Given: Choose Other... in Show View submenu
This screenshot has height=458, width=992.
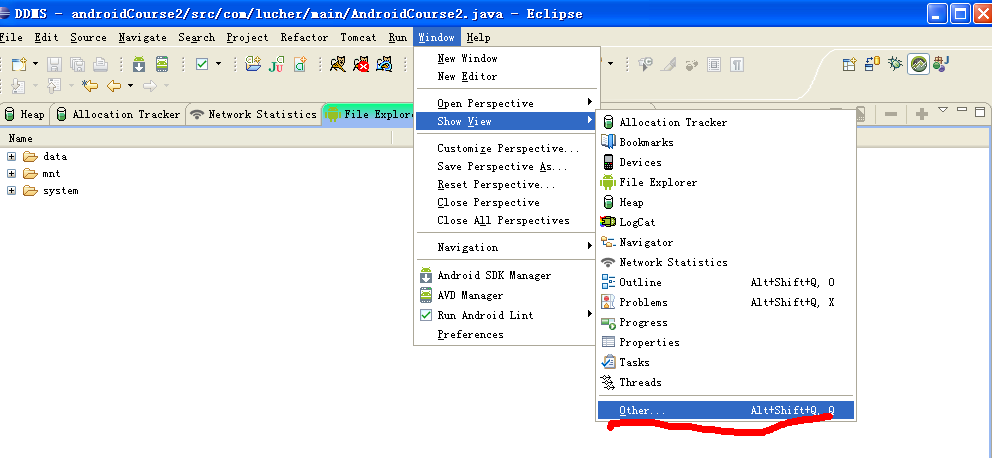Looking at the screenshot, I should point(726,411).
